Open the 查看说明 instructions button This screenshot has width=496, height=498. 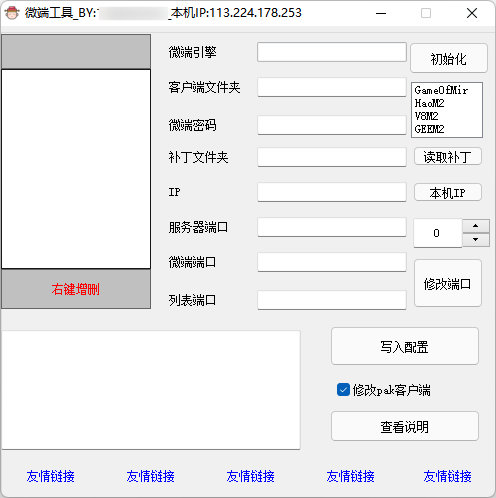tap(405, 426)
